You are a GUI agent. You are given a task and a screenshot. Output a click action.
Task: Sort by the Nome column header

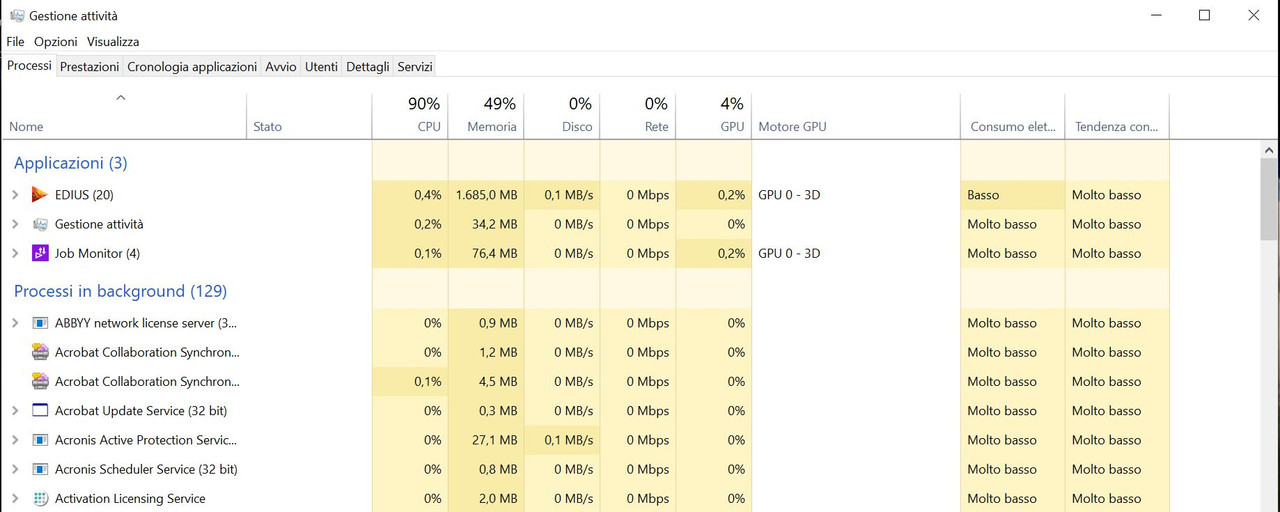click(124, 116)
